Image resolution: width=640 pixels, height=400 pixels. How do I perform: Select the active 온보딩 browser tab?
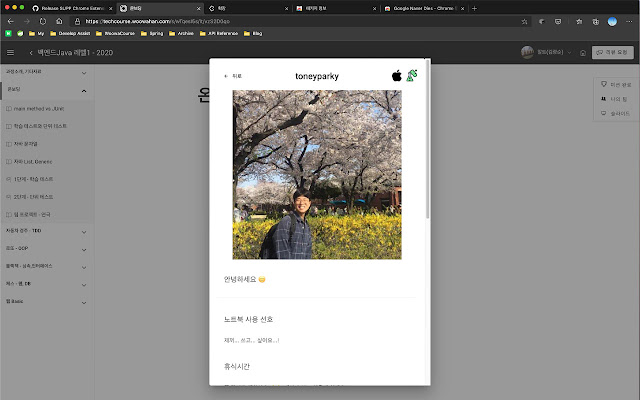160,8
